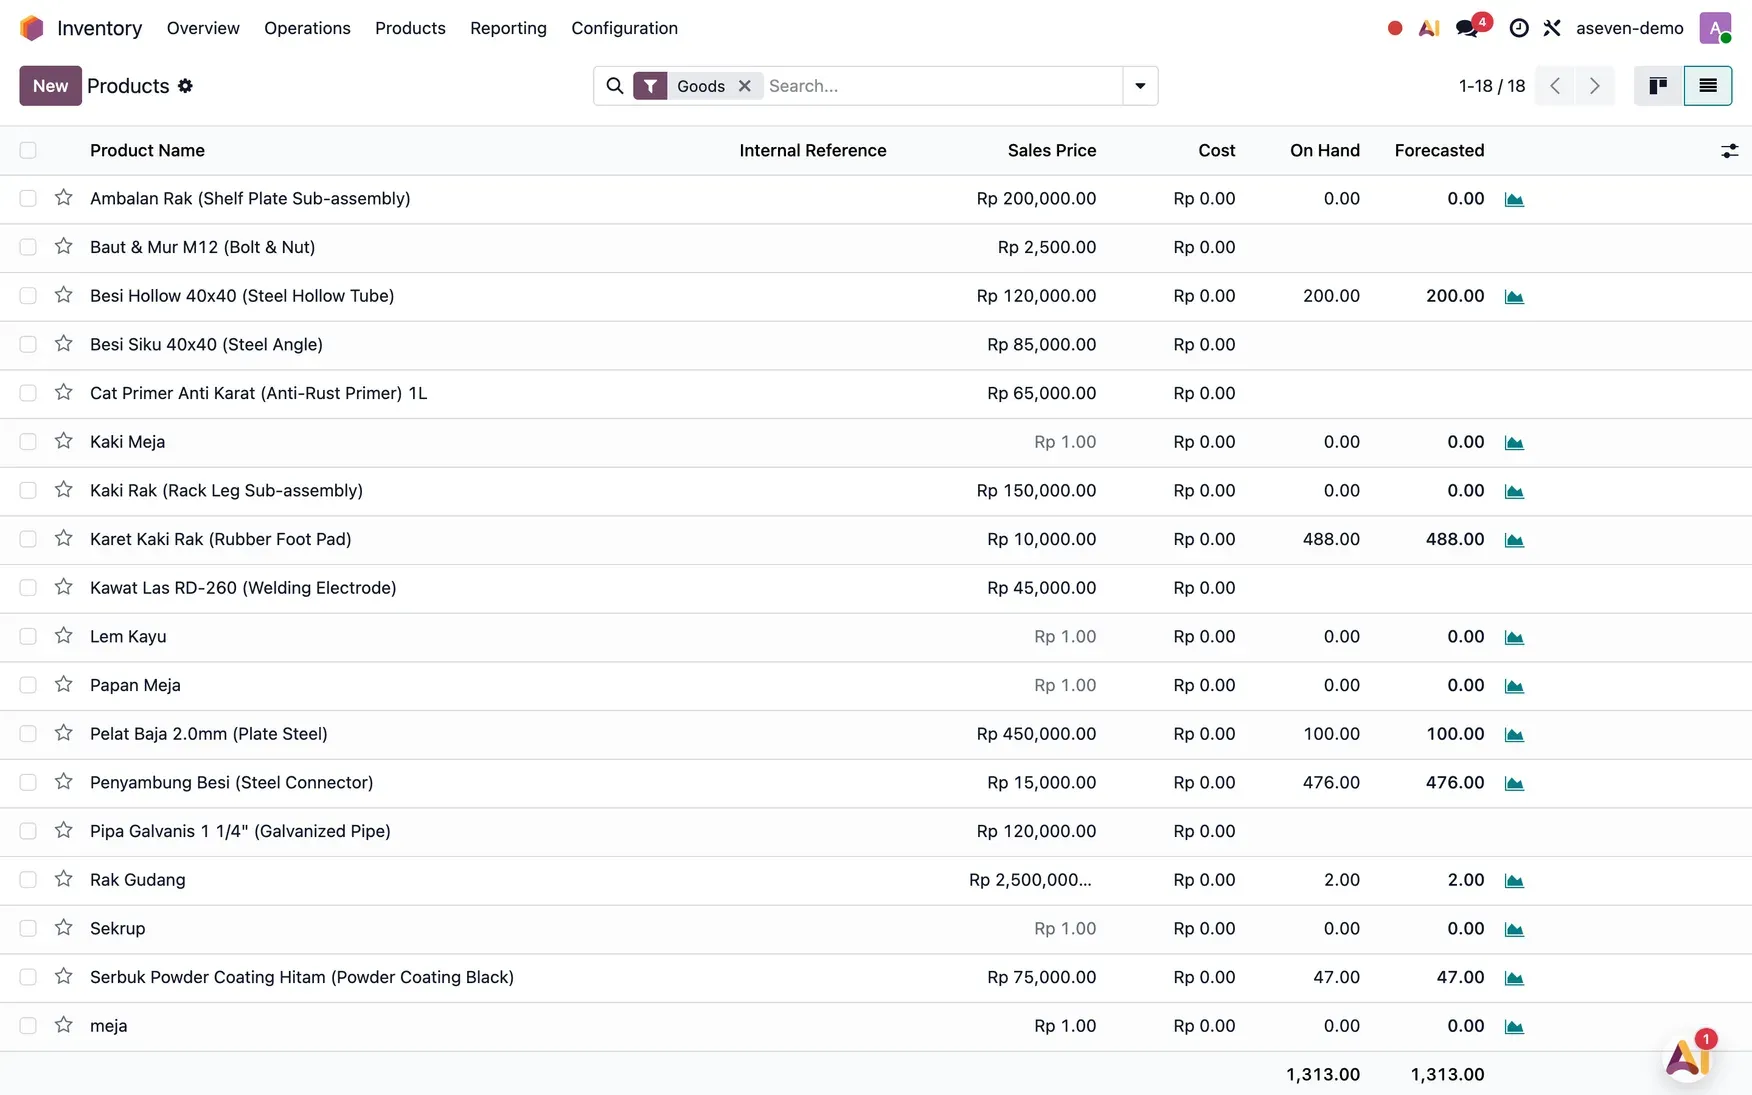Image resolution: width=1752 pixels, height=1095 pixels.
Task: Mark Pelat Baja 2.0mm as favorite
Action: coord(64,733)
